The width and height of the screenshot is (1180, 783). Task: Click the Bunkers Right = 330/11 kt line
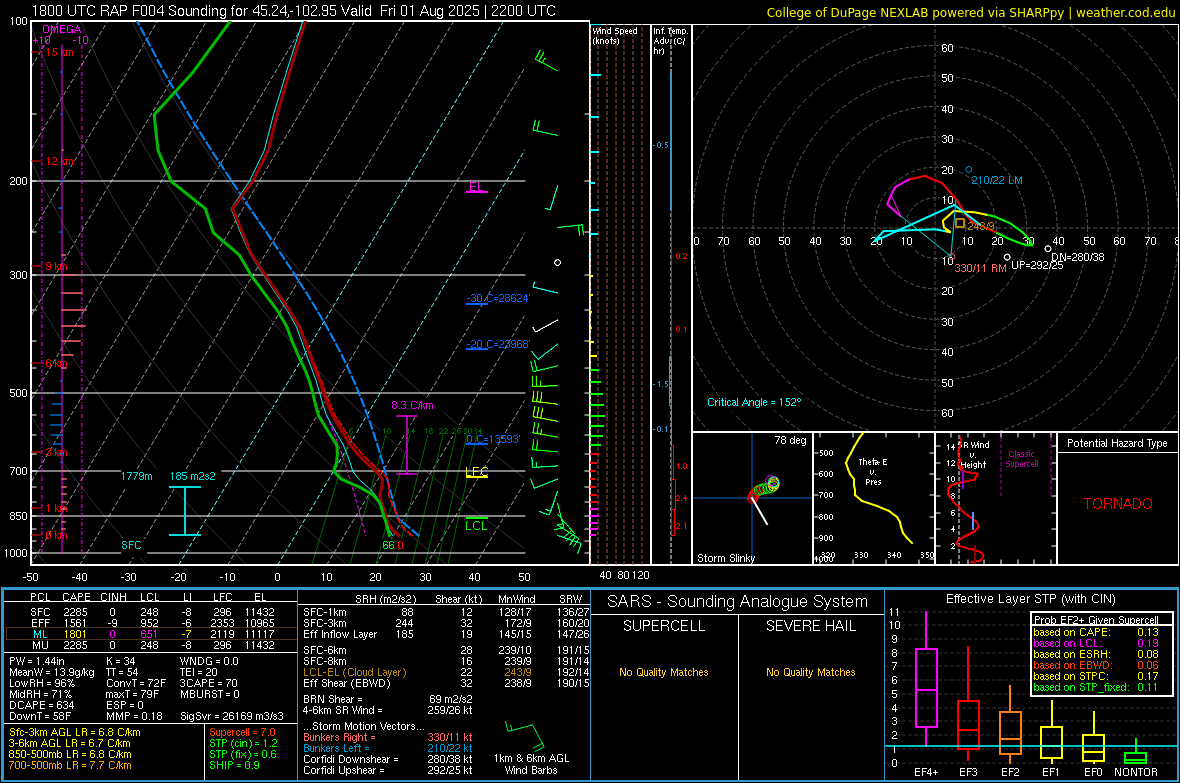click(387, 737)
